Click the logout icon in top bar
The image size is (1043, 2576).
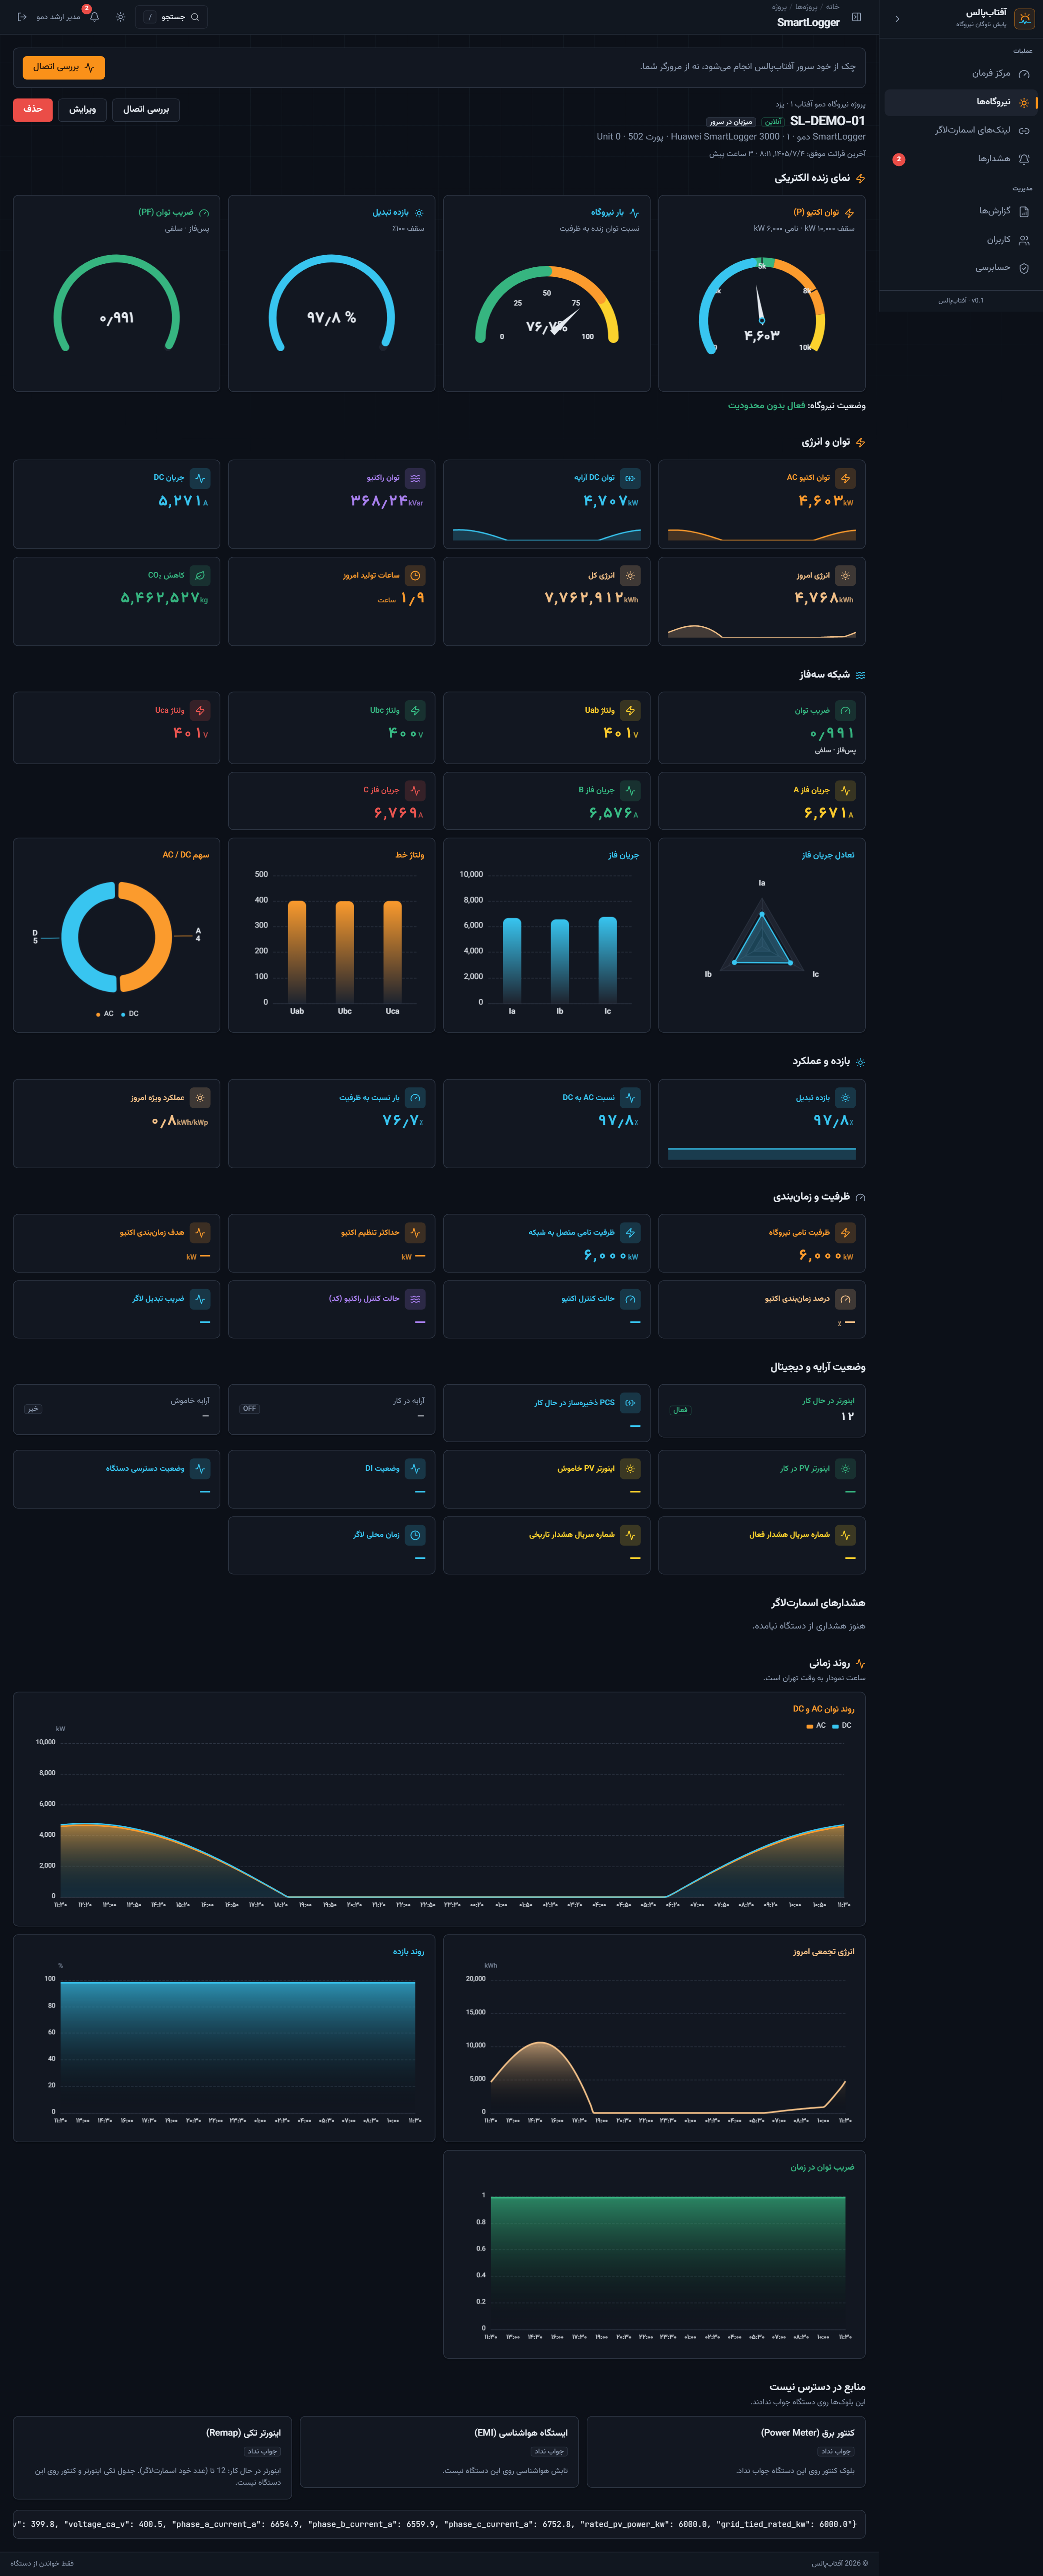coord(22,17)
